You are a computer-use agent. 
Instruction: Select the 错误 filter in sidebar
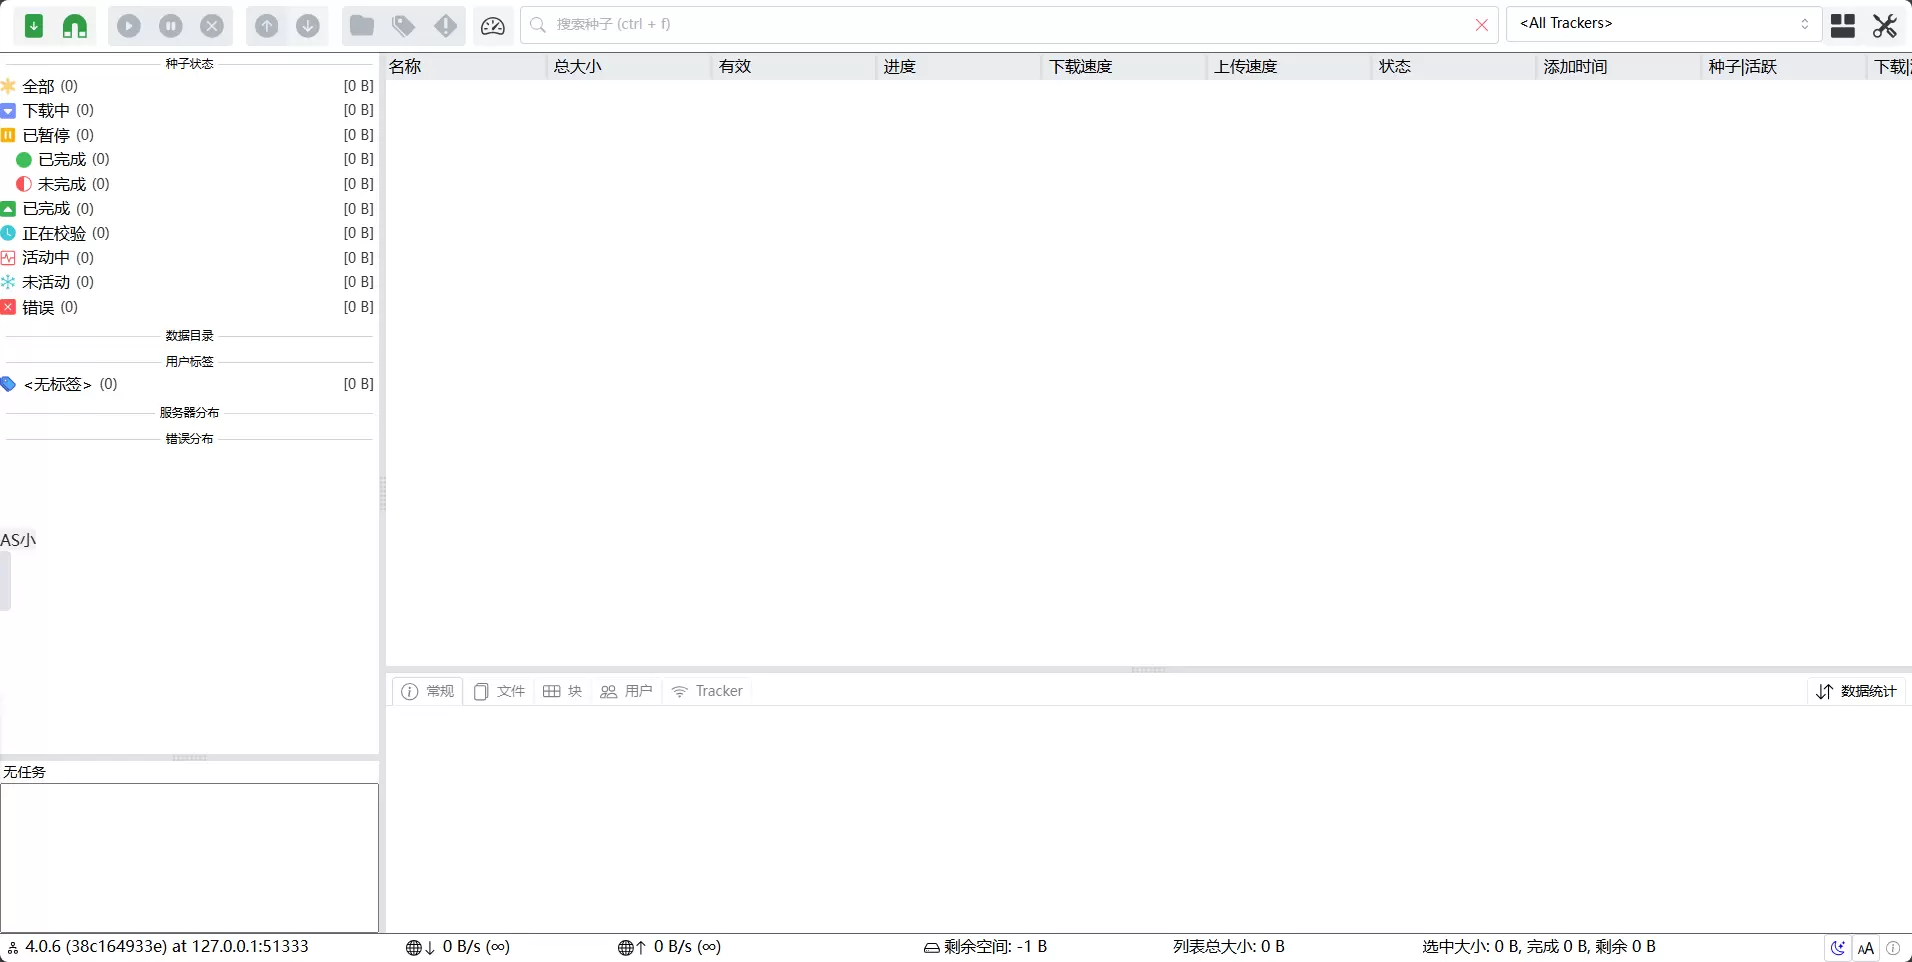(x=39, y=307)
